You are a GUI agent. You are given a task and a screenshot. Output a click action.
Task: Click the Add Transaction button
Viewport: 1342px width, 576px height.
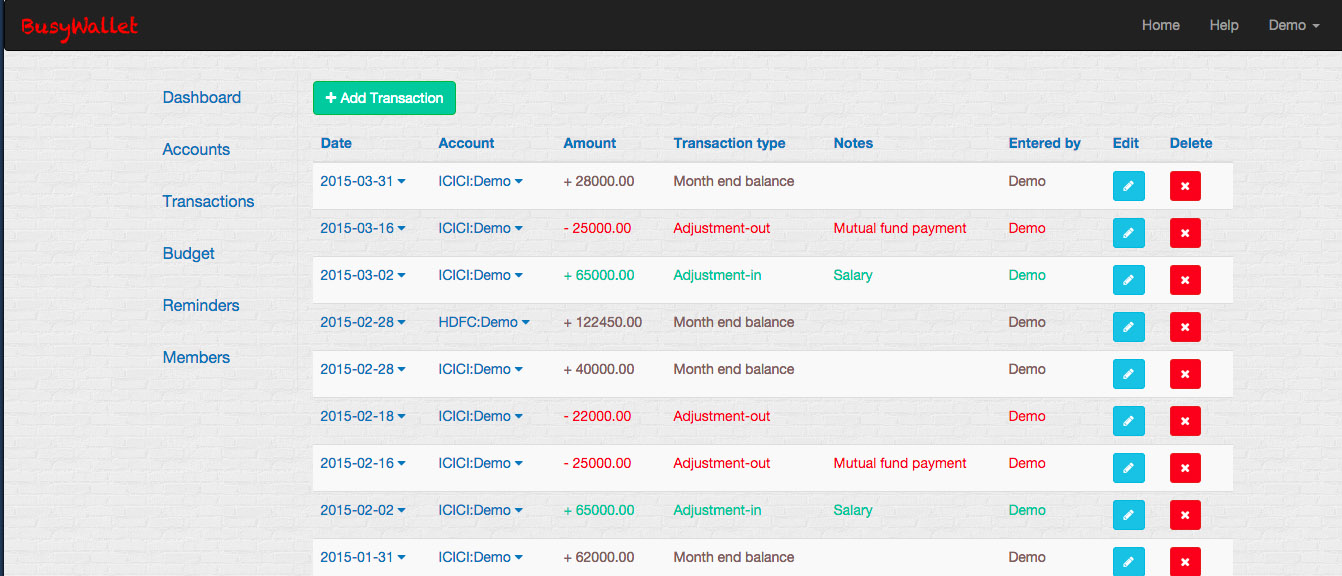[384, 98]
